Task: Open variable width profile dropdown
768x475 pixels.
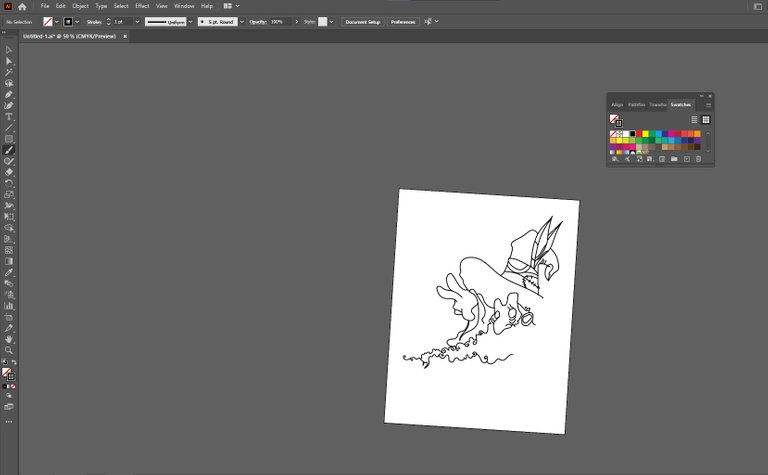Action: [x=191, y=22]
